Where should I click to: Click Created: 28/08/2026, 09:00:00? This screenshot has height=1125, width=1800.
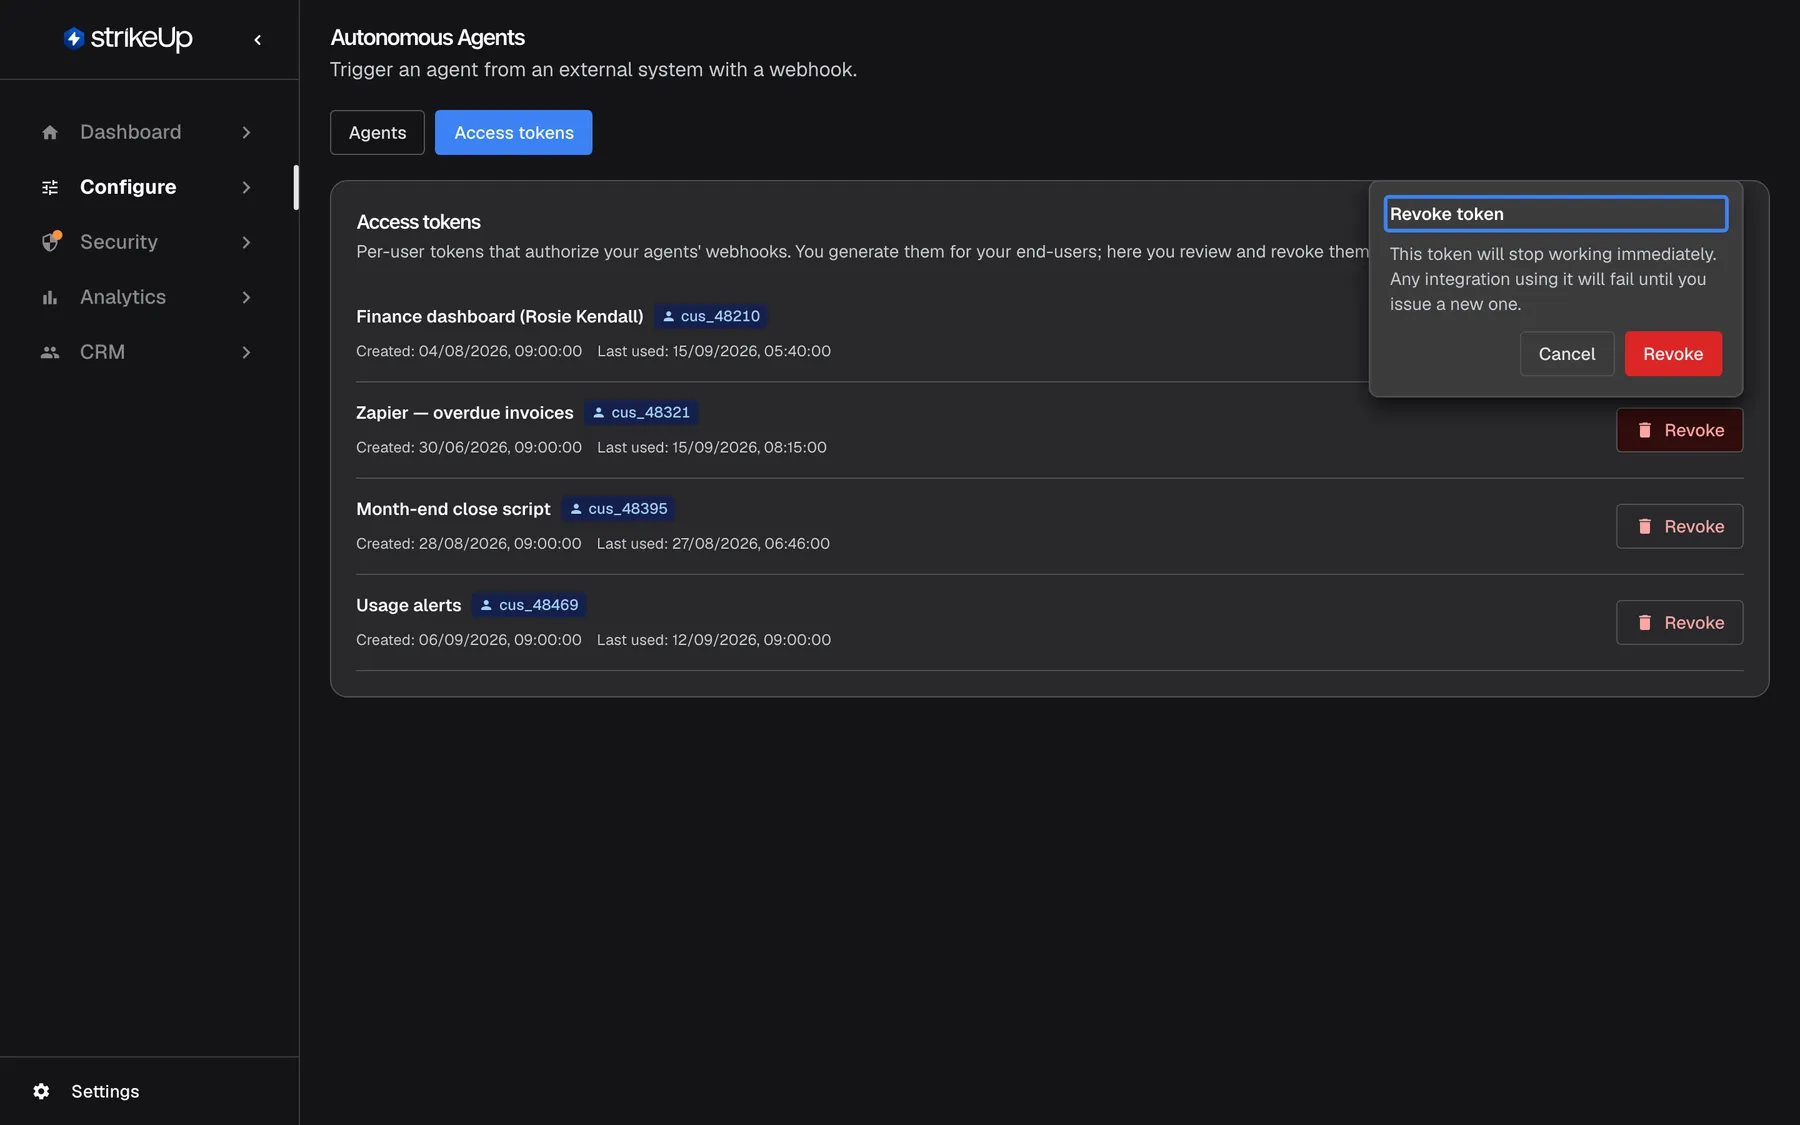tap(469, 543)
